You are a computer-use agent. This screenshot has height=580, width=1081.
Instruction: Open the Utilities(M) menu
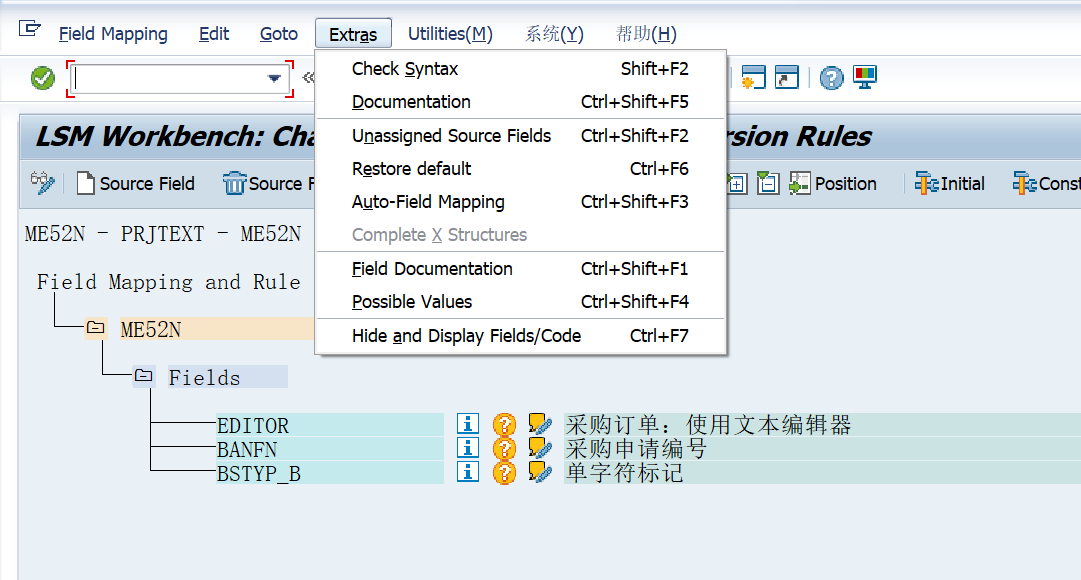point(450,34)
